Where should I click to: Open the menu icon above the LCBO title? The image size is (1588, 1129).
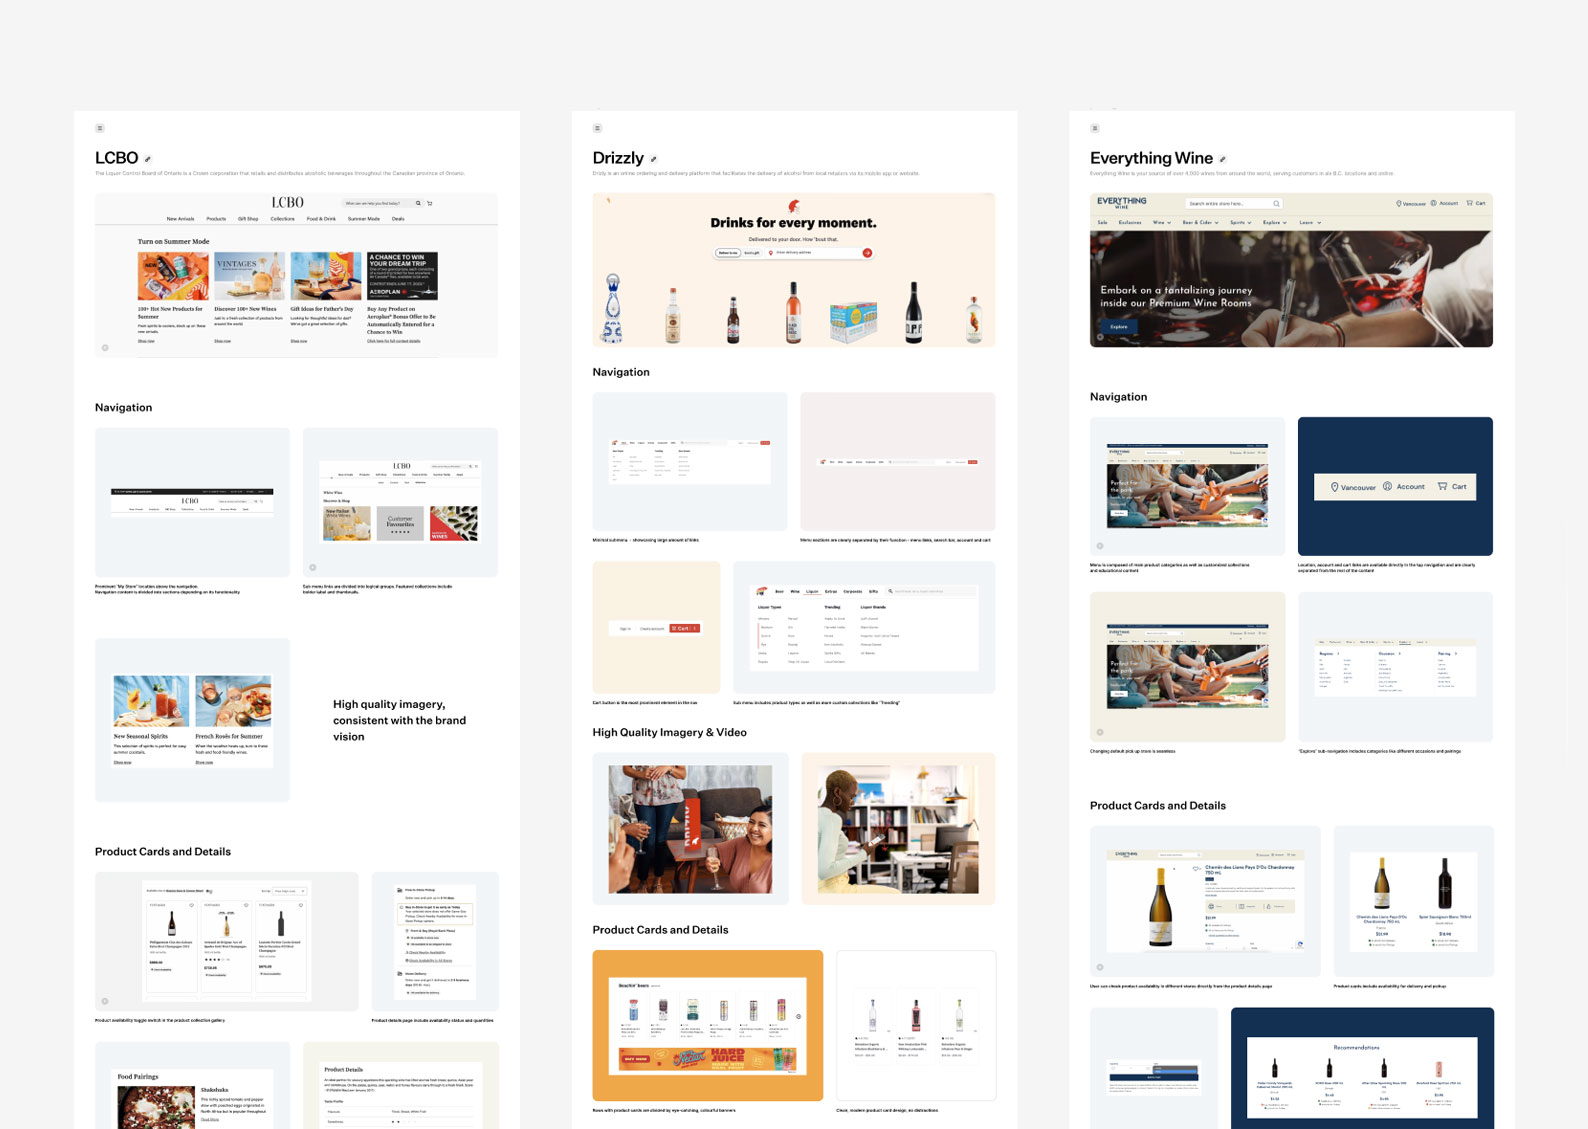(99, 128)
